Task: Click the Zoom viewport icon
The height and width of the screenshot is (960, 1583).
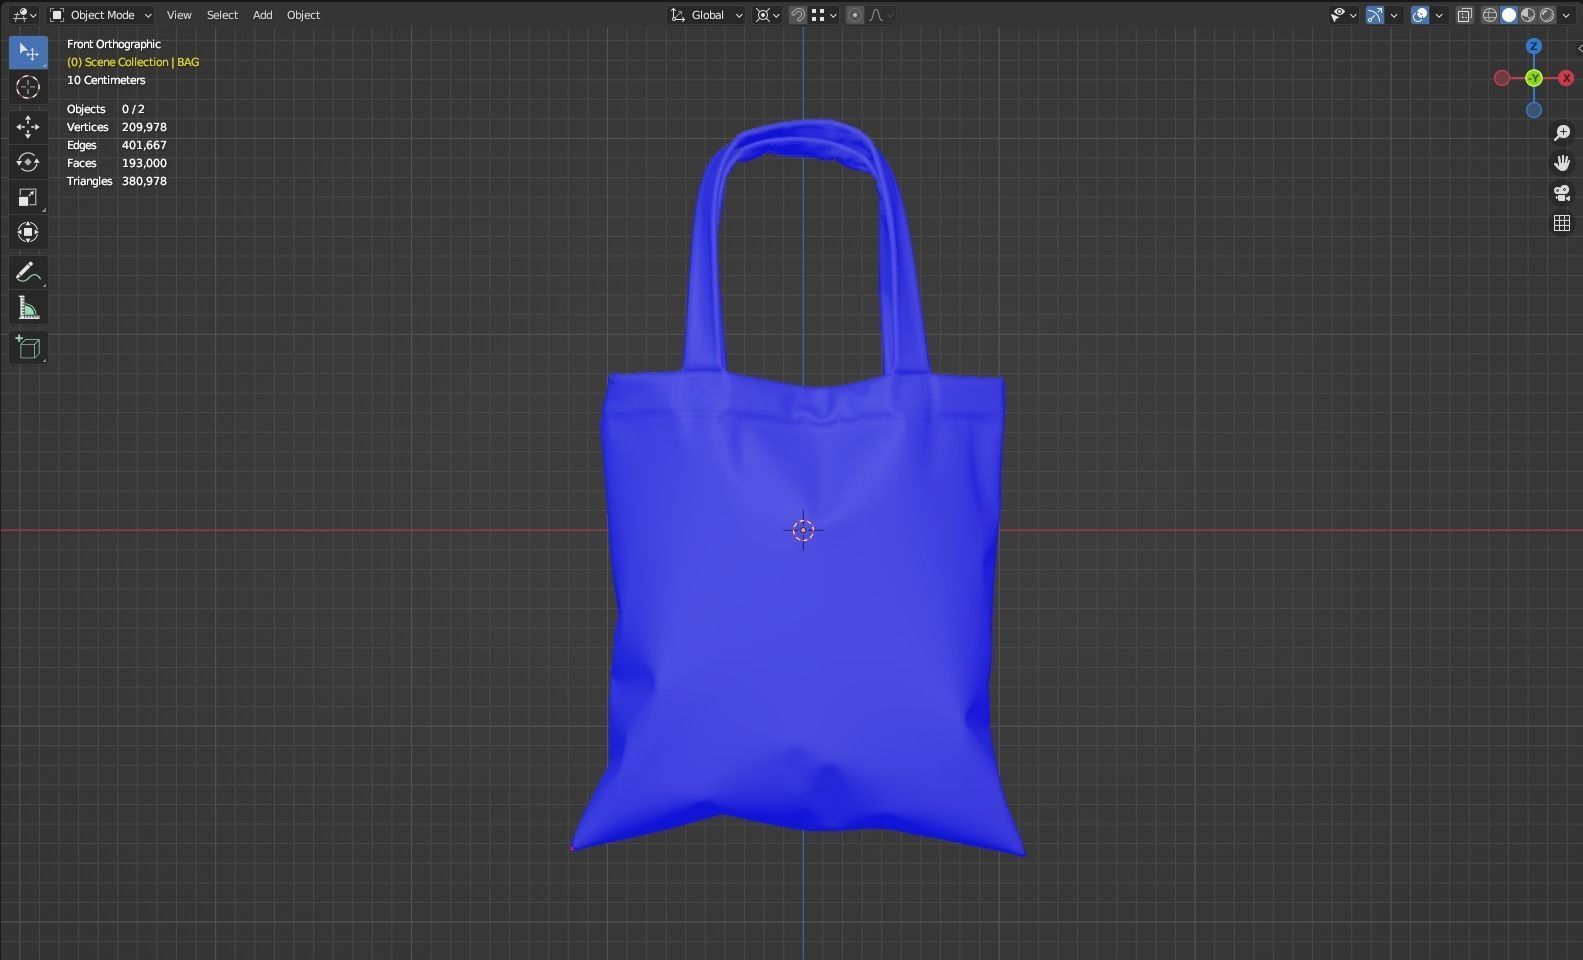Action: point(1562,133)
